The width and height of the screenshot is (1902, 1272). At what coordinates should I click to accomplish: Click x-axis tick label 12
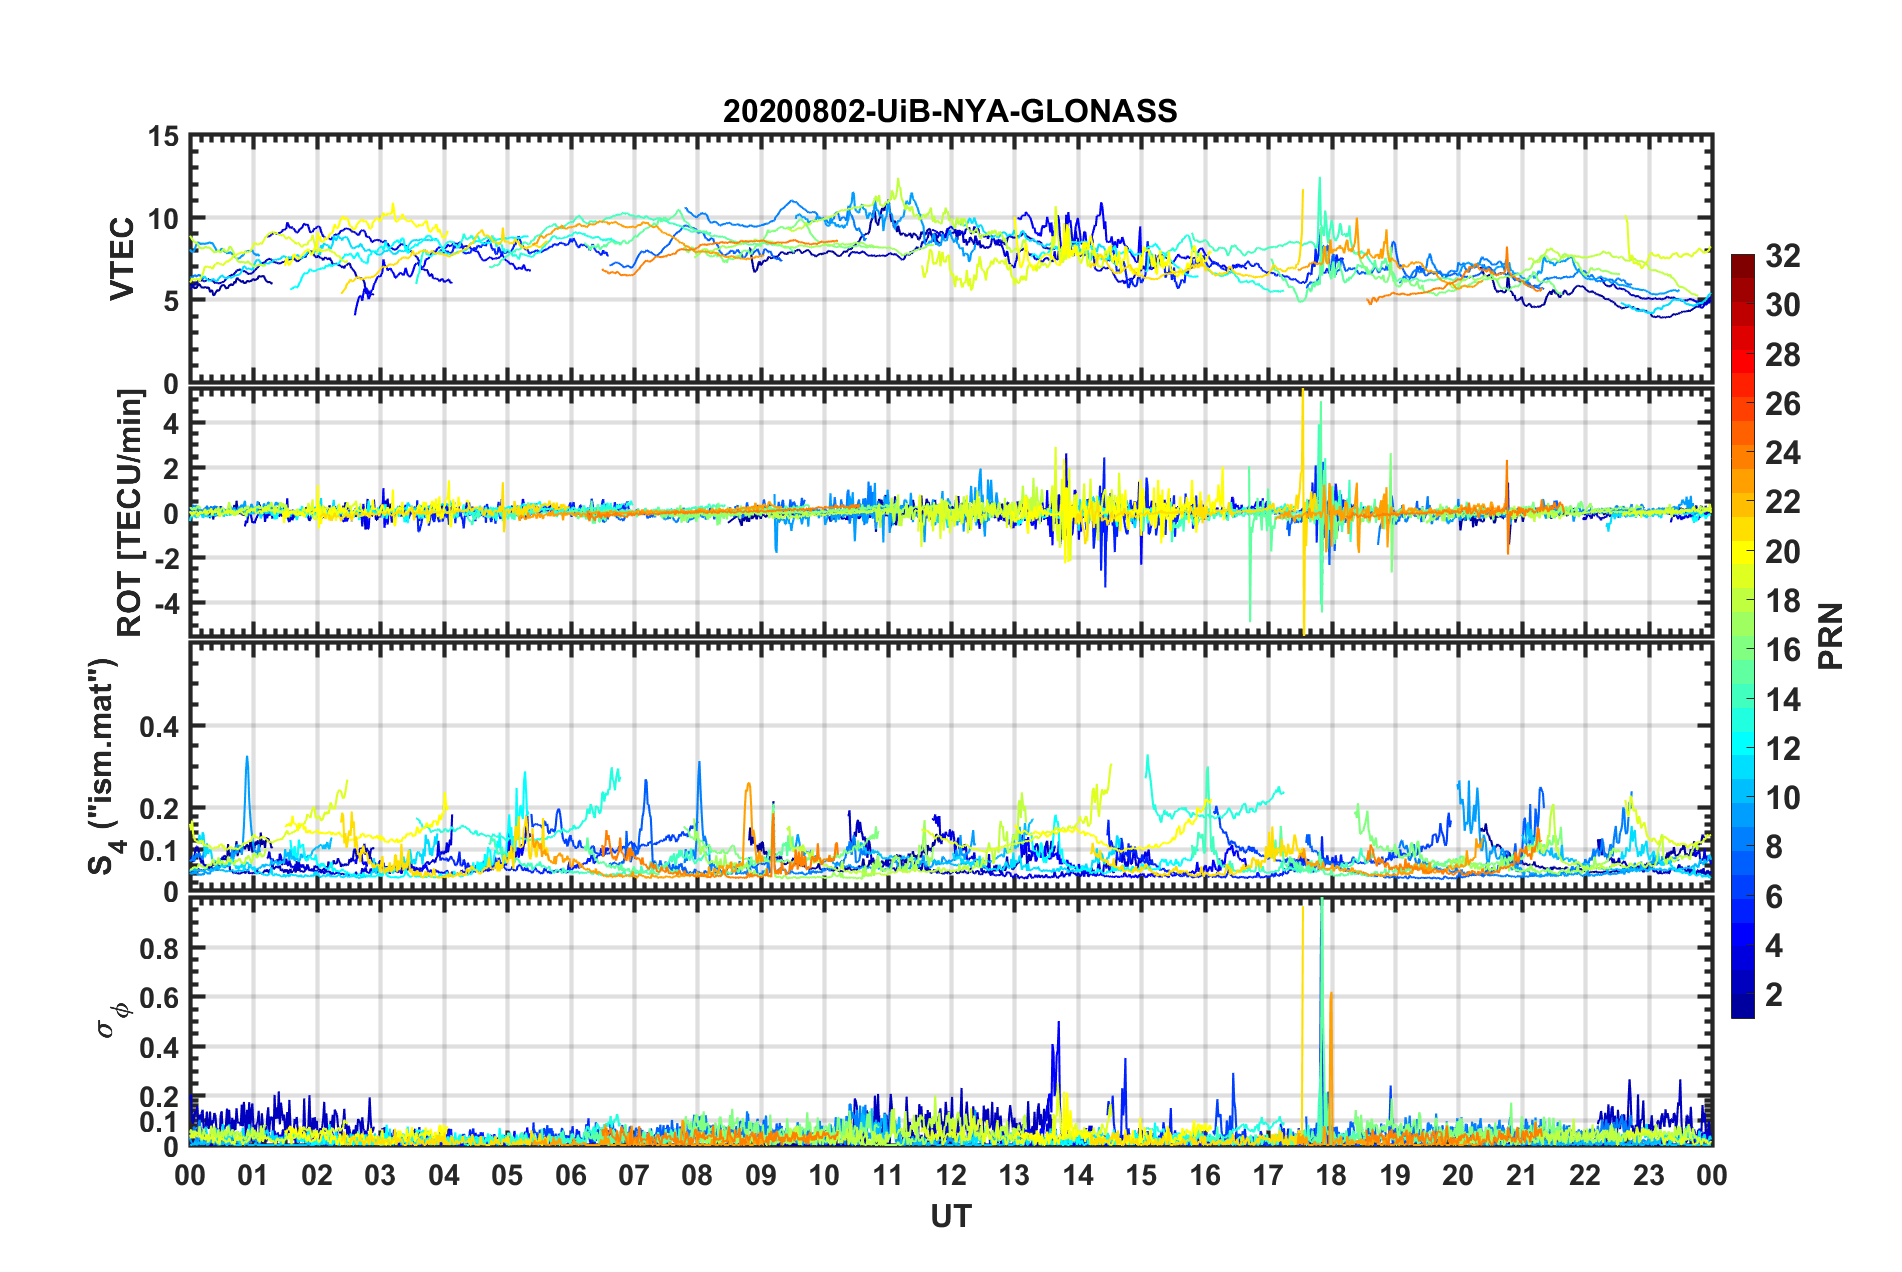(x=951, y=1175)
